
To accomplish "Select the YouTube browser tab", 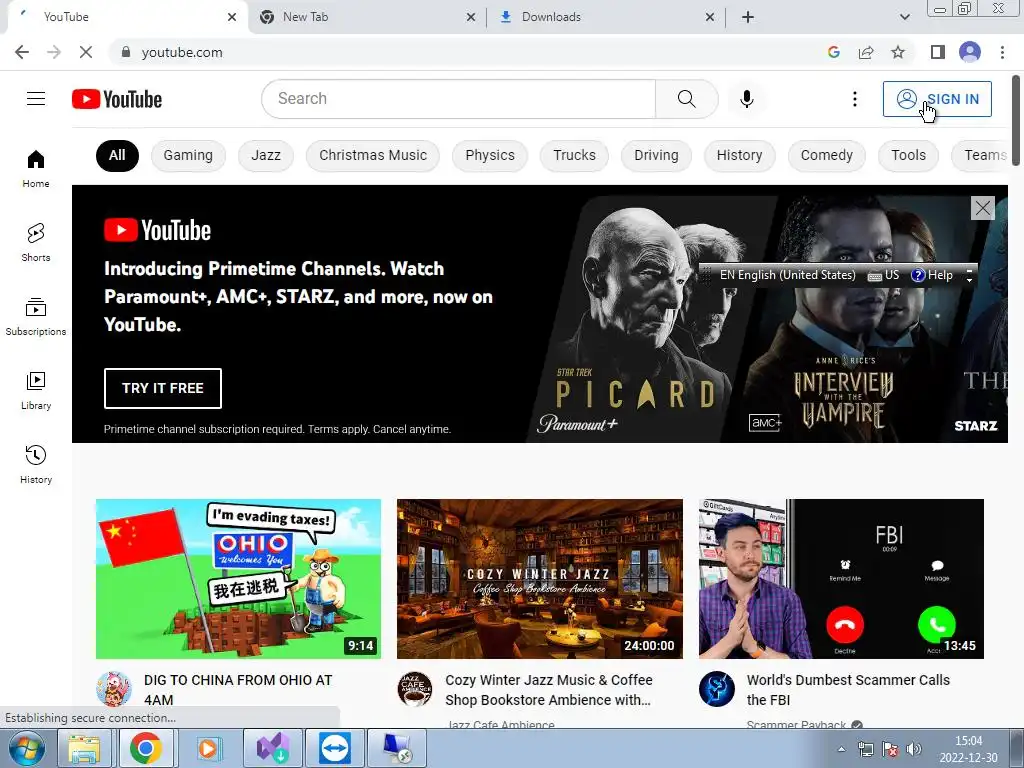I will click(x=127, y=17).
